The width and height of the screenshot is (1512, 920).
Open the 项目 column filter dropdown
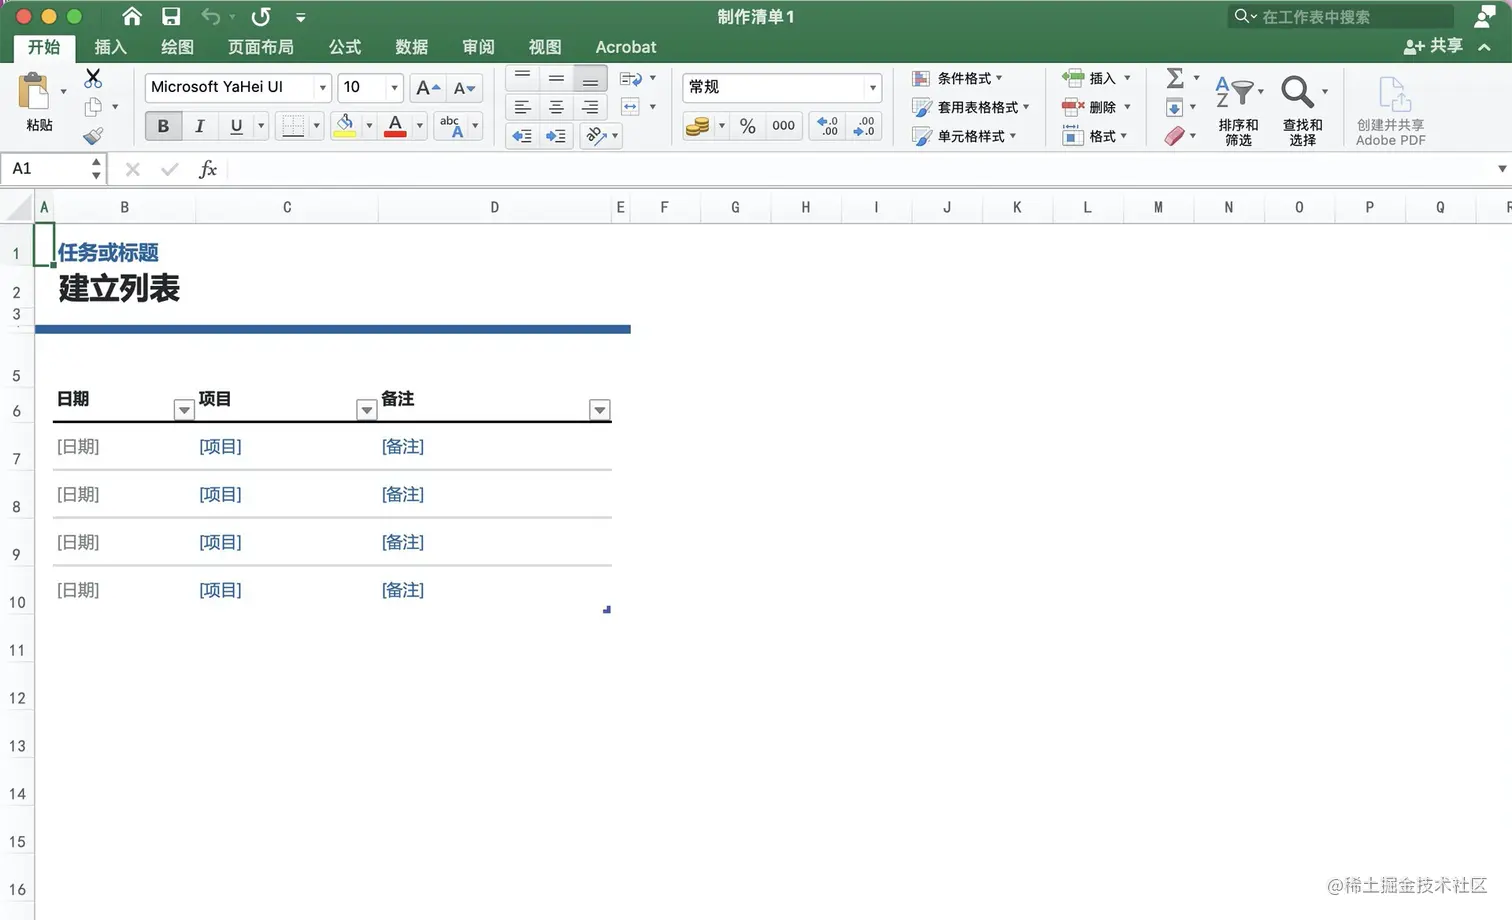367,410
